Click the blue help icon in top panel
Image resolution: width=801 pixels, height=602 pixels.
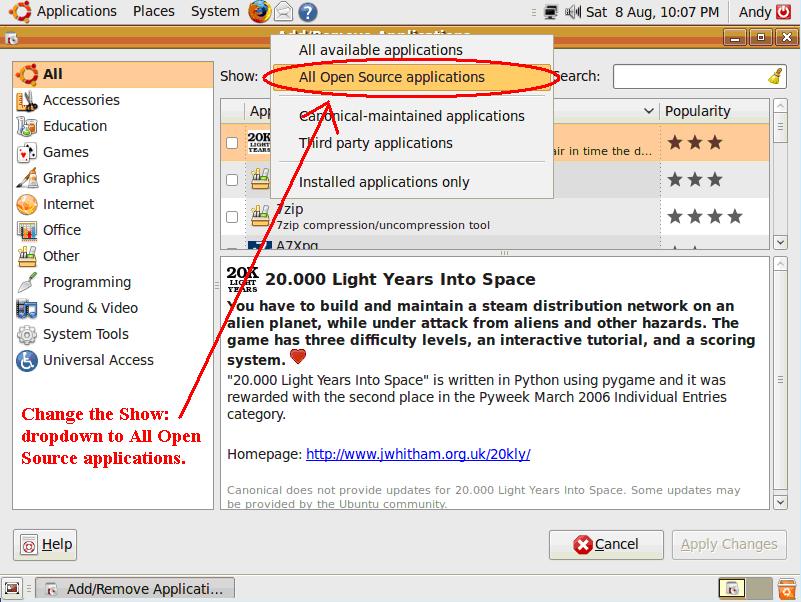308,12
